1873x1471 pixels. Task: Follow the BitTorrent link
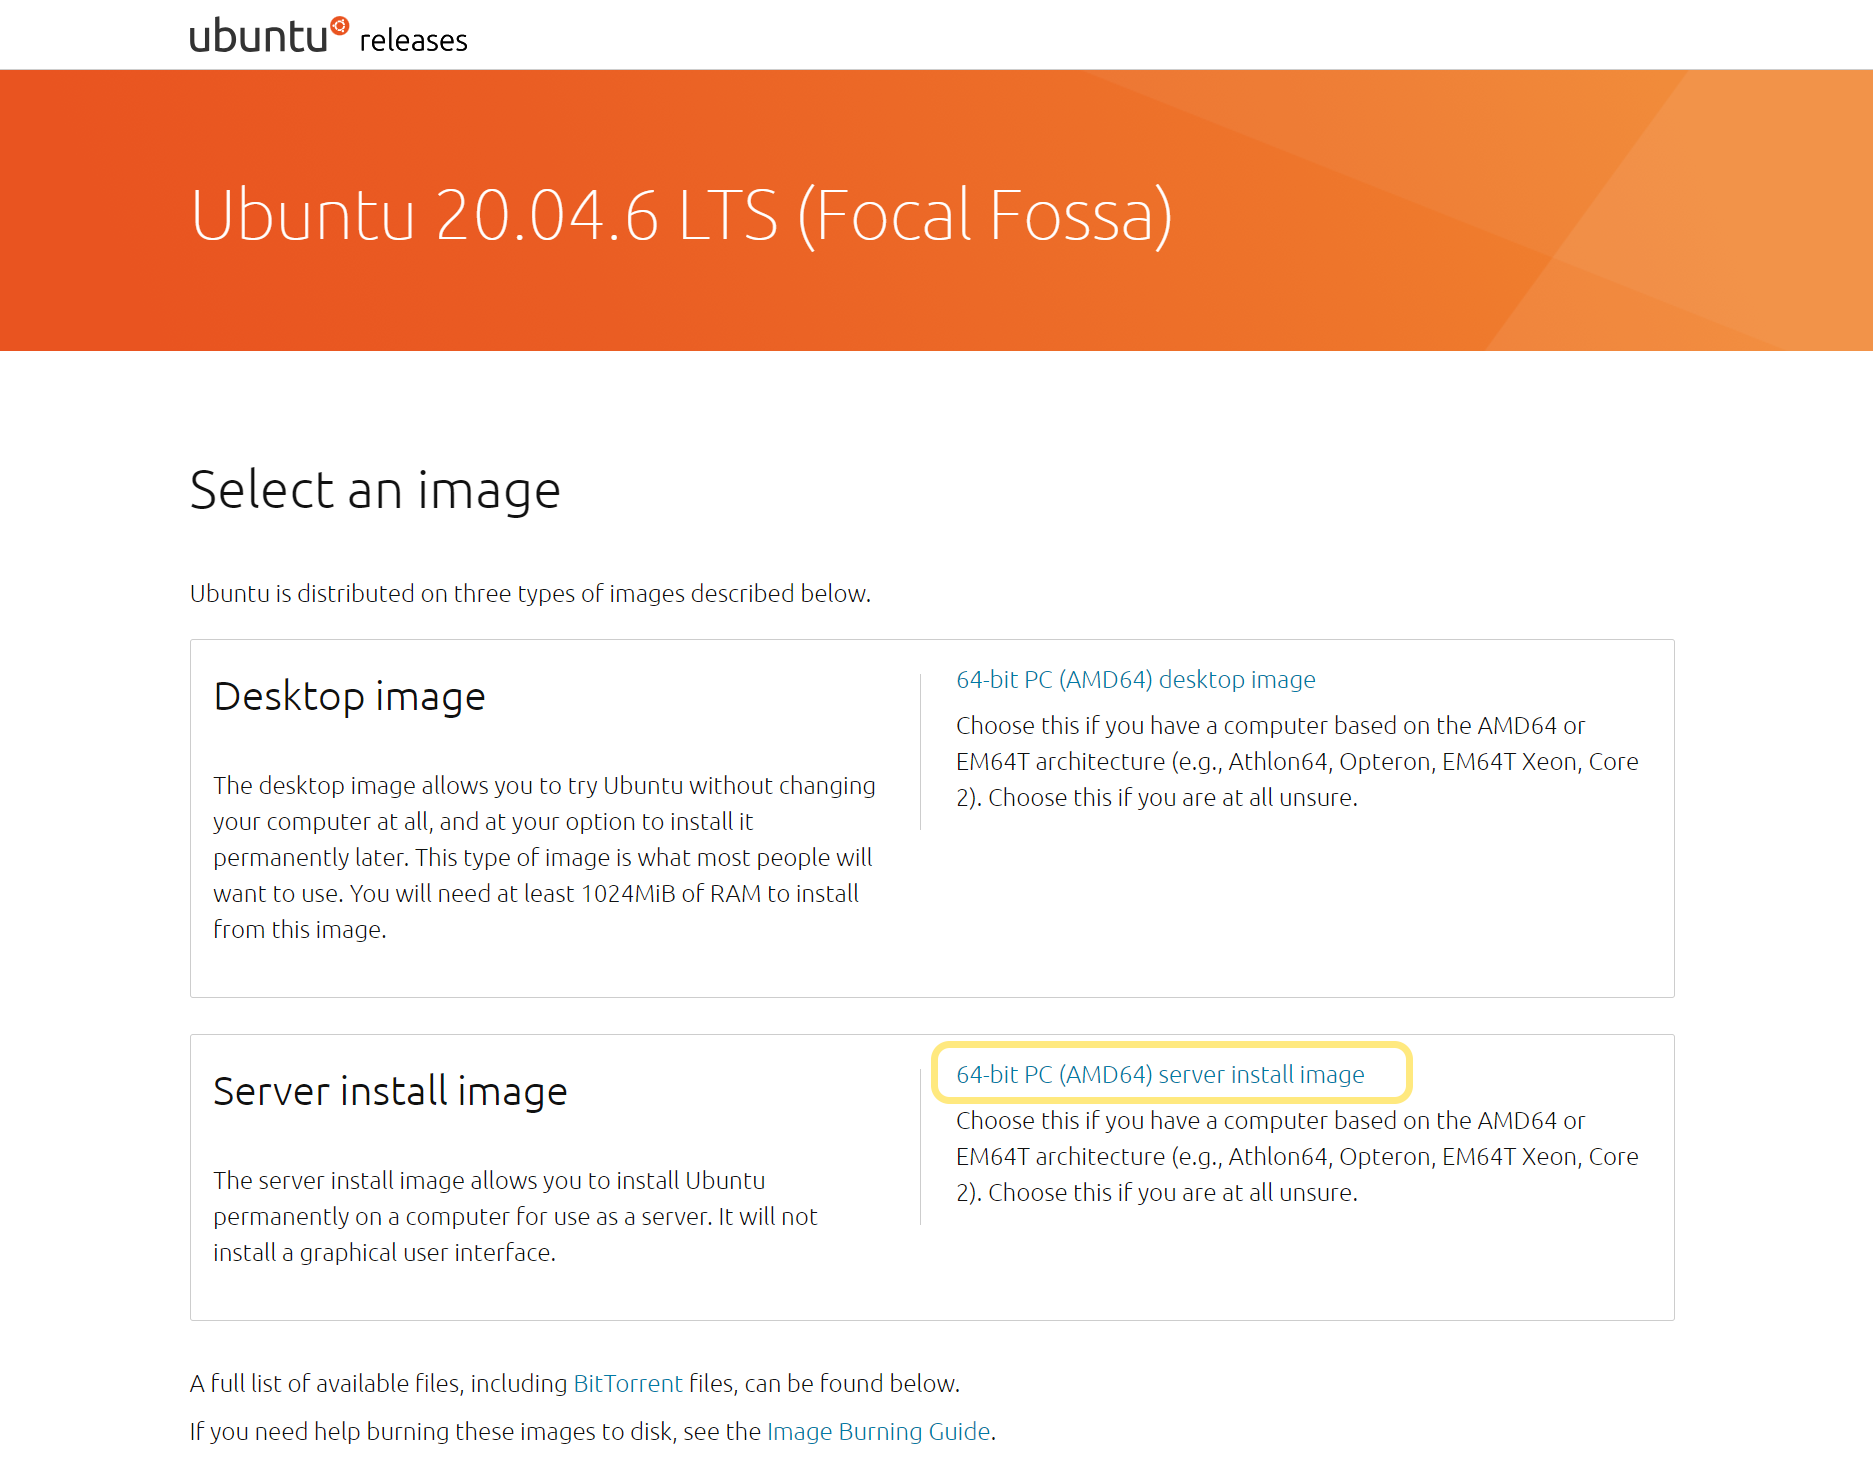[628, 1384]
